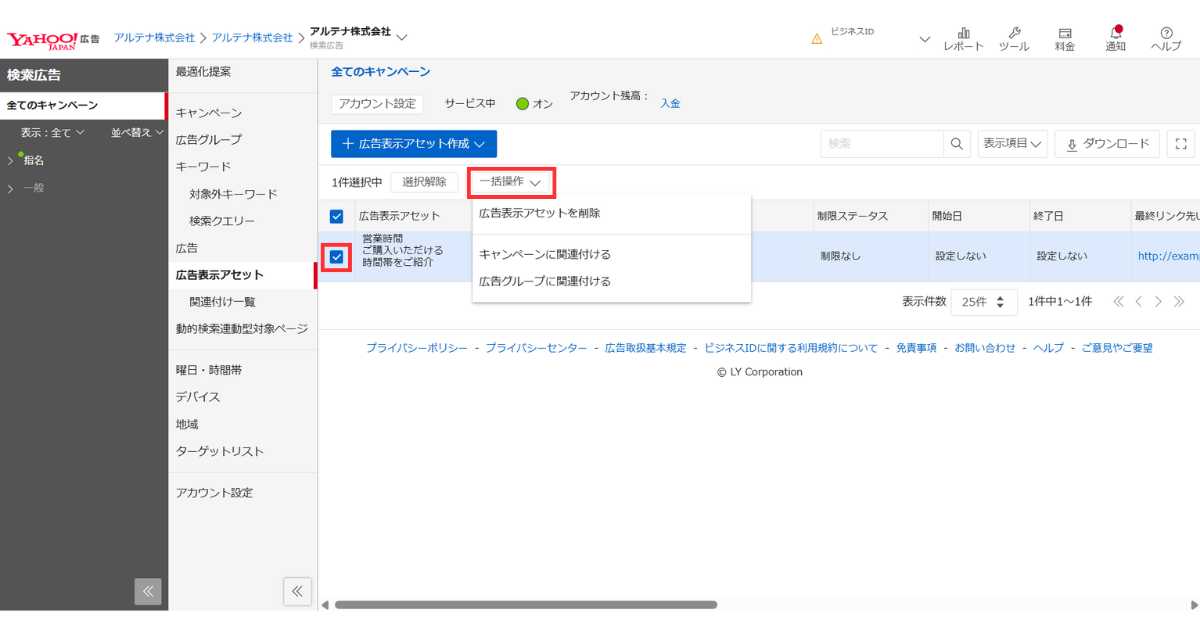Select キーワード in side menu
The height and width of the screenshot is (630, 1200).
coord(203,167)
